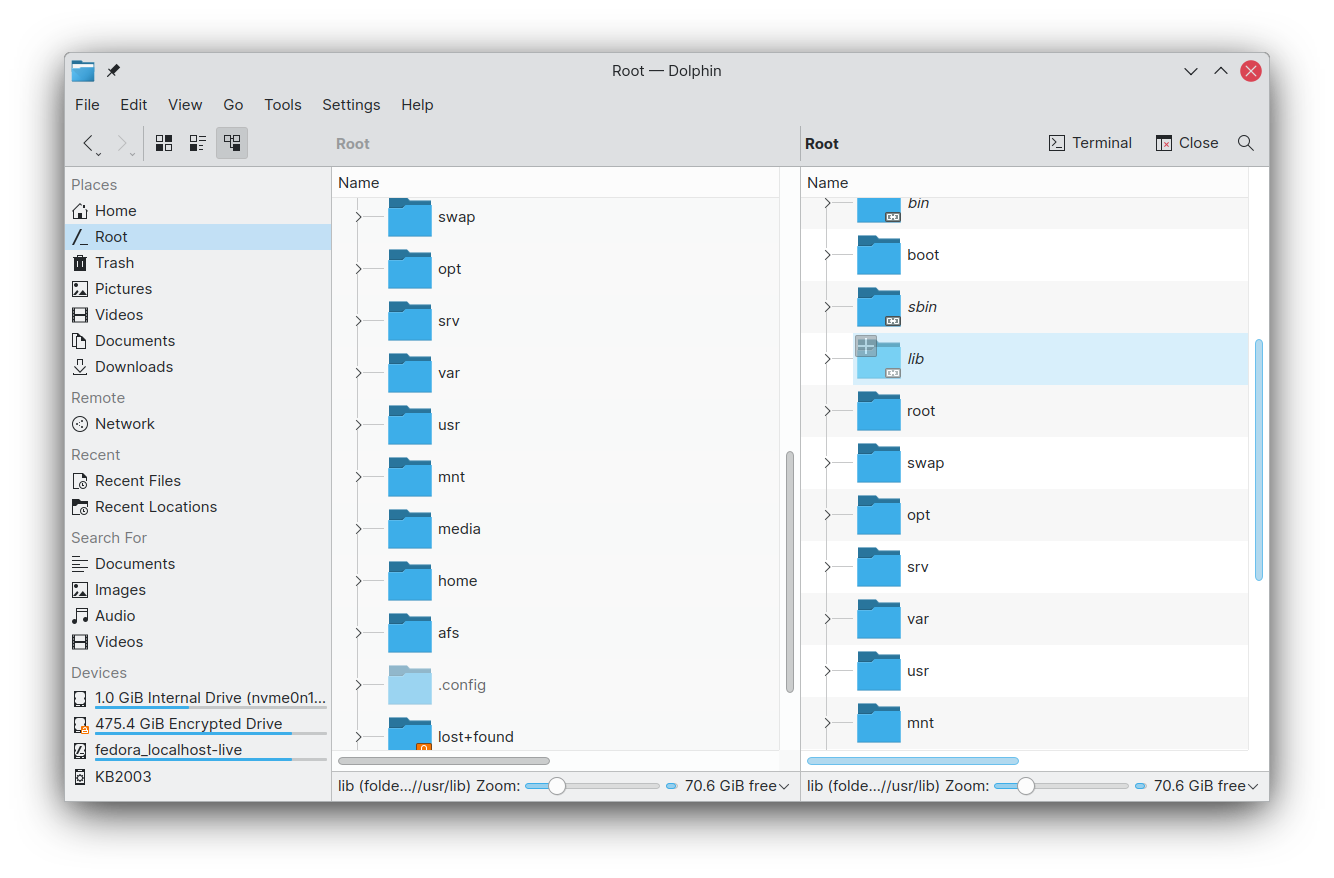The width and height of the screenshot is (1334, 878).
Task: Adjust the left pane Zoom slider
Action: pos(557,786)
